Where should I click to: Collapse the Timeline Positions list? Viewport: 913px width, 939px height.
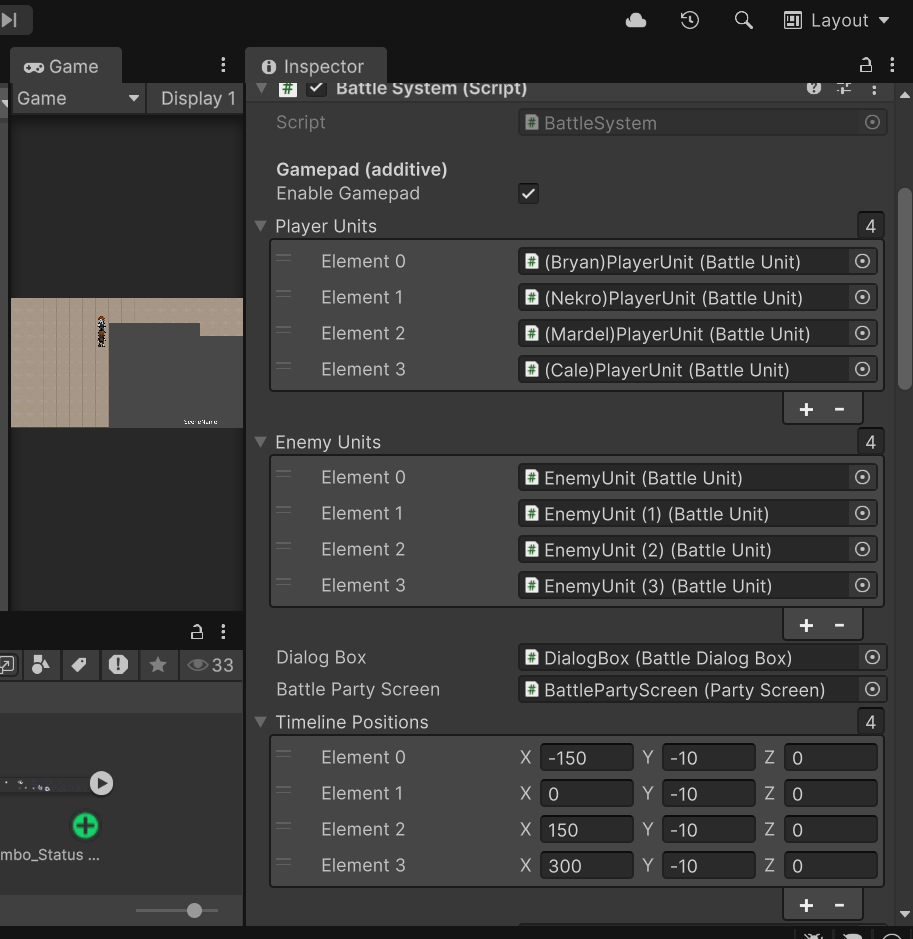[261, 722]
